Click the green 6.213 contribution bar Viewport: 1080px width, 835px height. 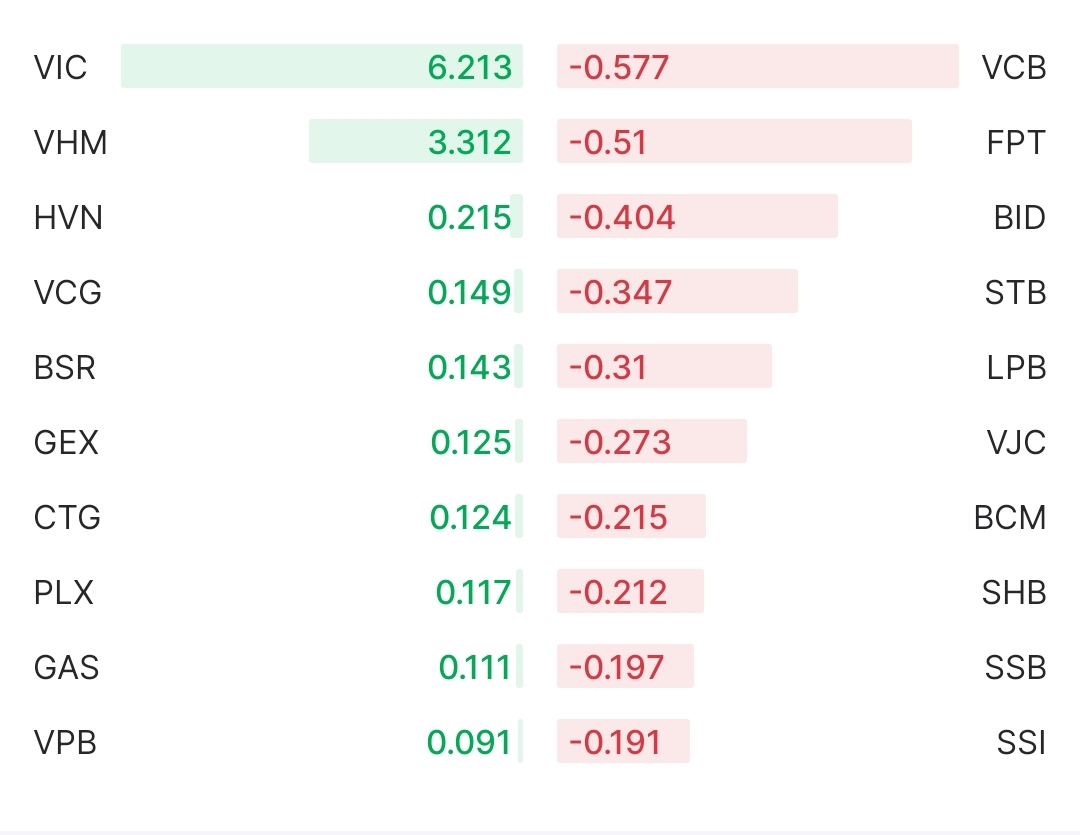322,67
